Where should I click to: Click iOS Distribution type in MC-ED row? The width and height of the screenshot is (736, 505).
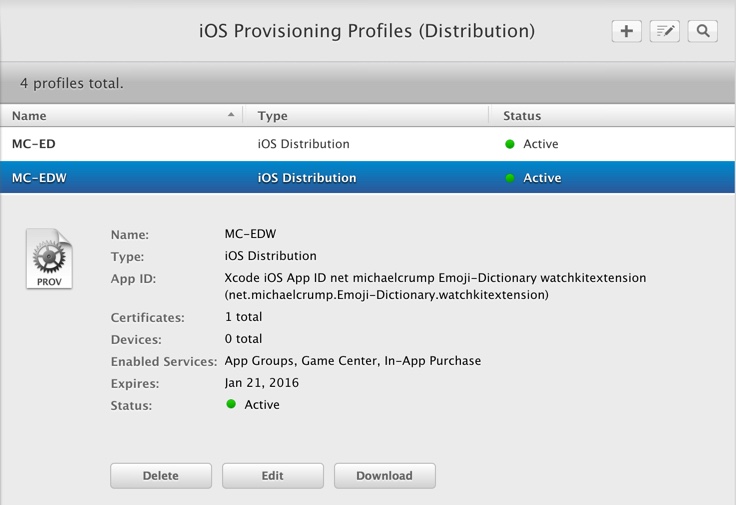point(303,144)
